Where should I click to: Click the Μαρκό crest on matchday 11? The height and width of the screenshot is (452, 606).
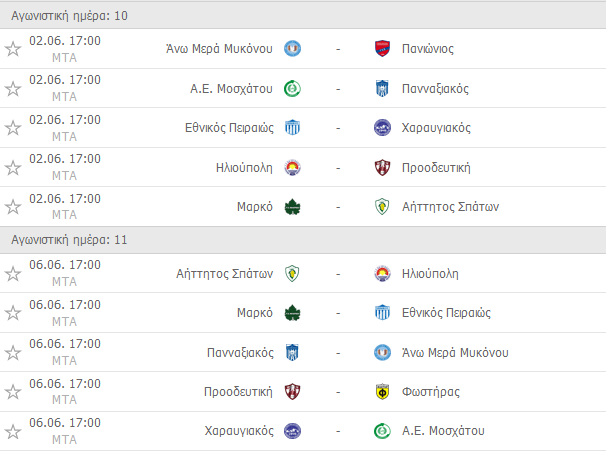coord(293,312)
